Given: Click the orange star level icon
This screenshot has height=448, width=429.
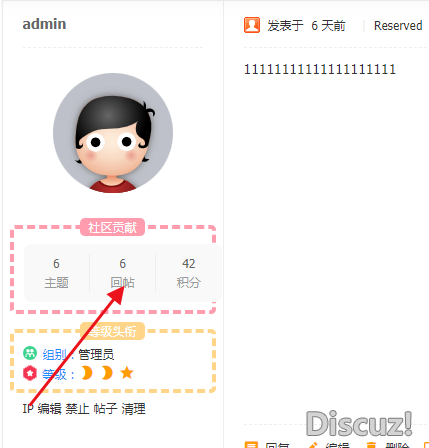Looking at the screenshot, I should (127, 373).
